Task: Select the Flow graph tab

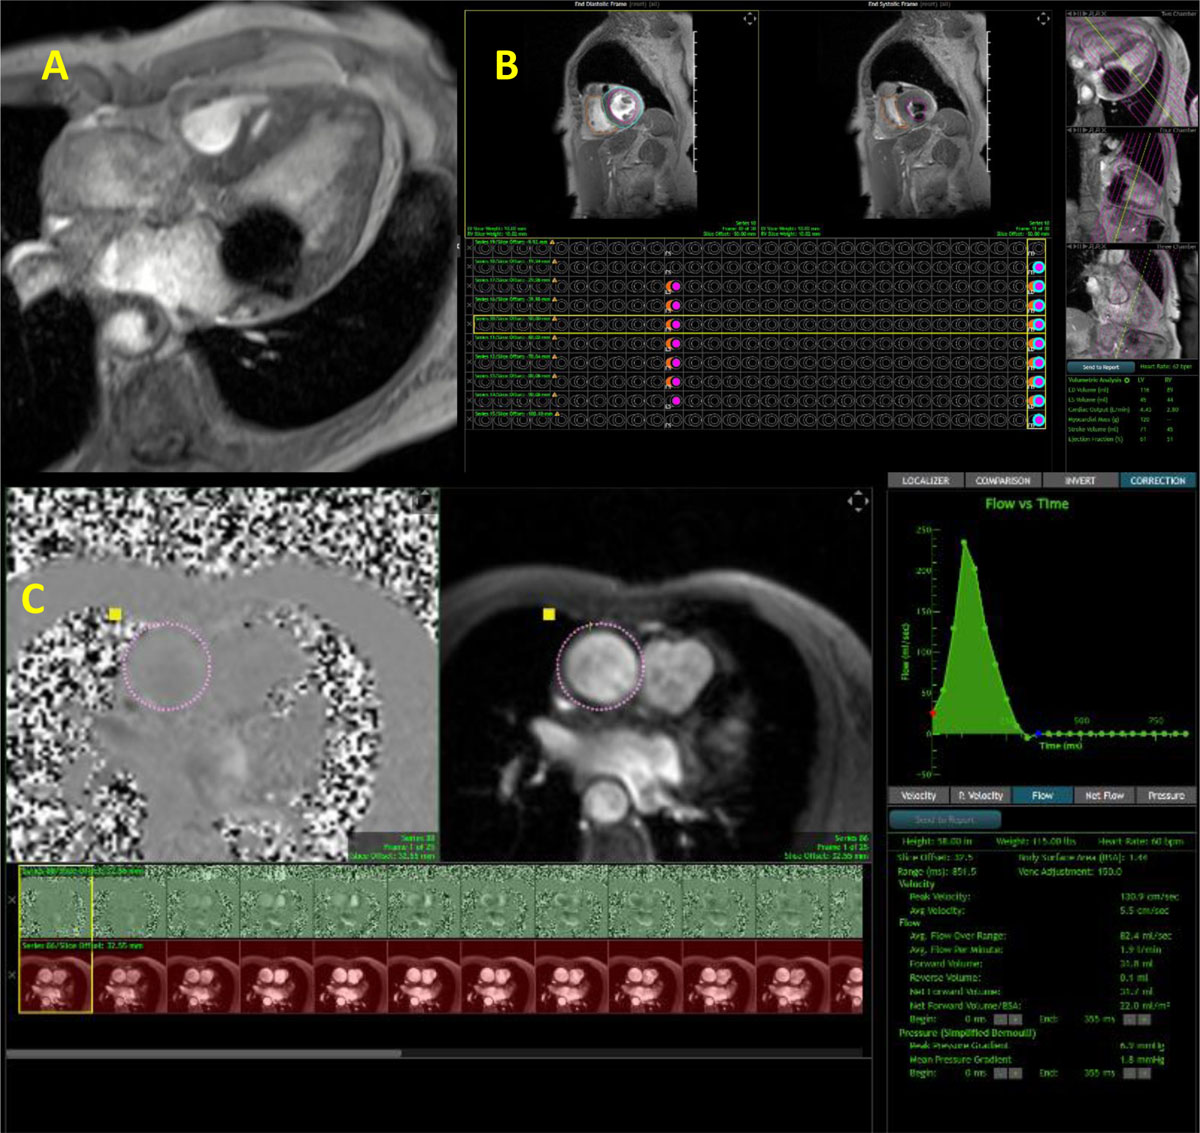Action: click(x=1042, y=795)
